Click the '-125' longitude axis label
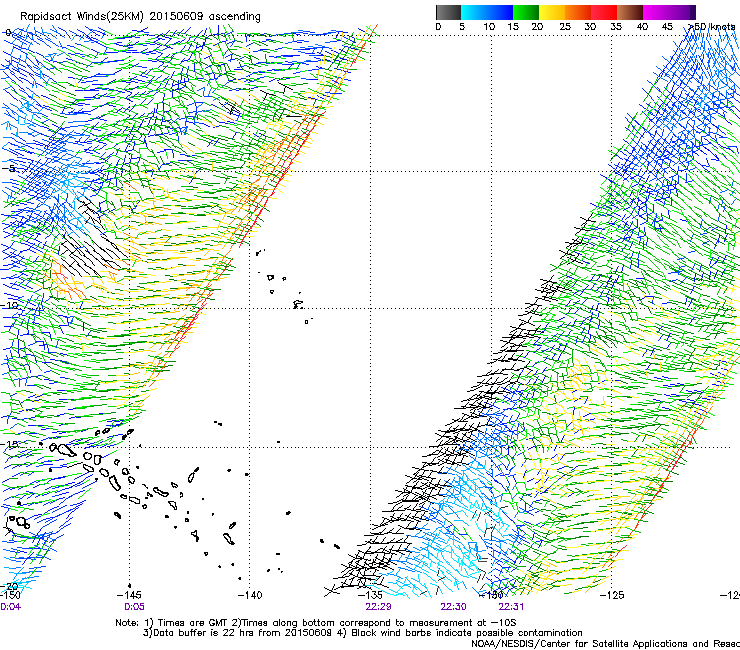Viewport: 740px width, 650px height. point(612,595)
